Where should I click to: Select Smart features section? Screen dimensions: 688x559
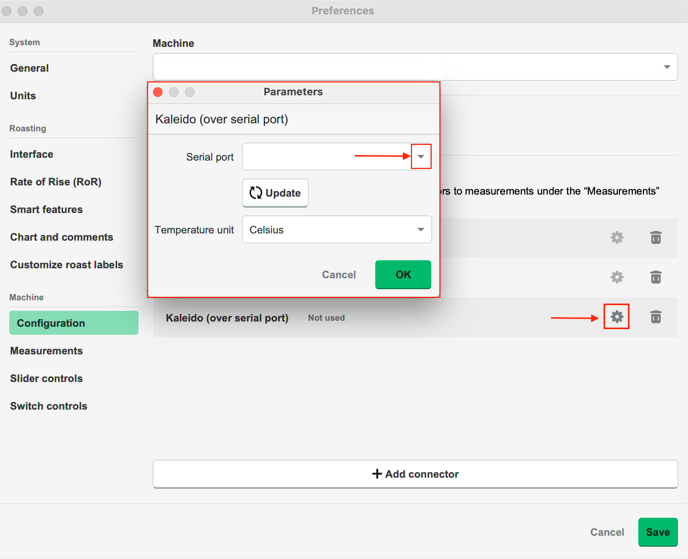(x=47, y=209)
